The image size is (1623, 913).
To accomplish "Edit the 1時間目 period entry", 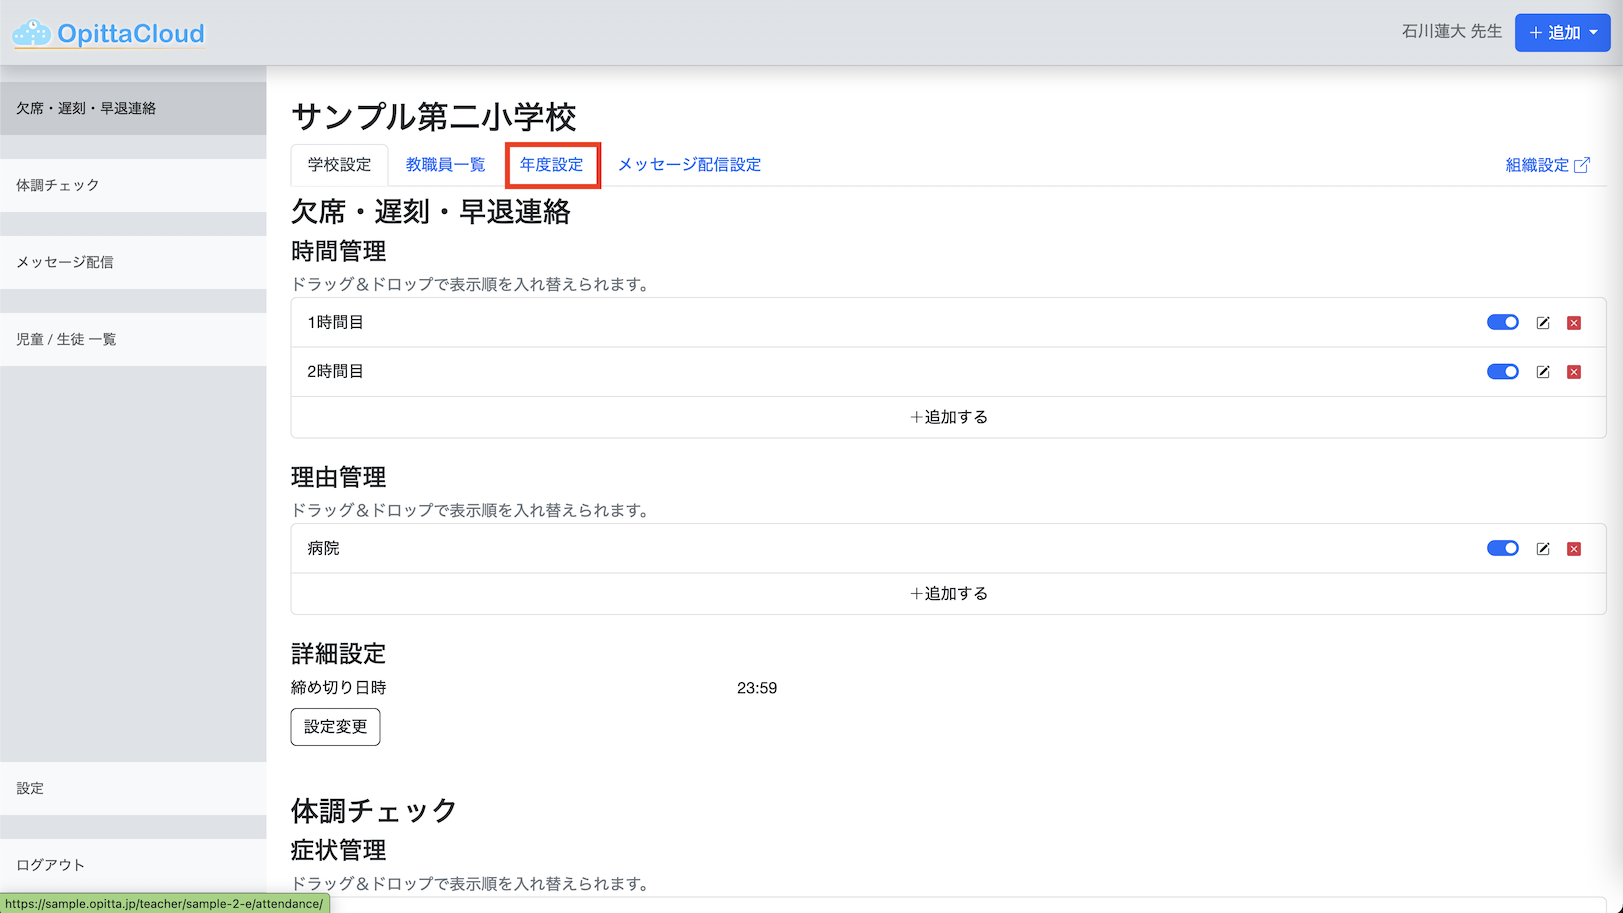I will tap(1543, 323).
